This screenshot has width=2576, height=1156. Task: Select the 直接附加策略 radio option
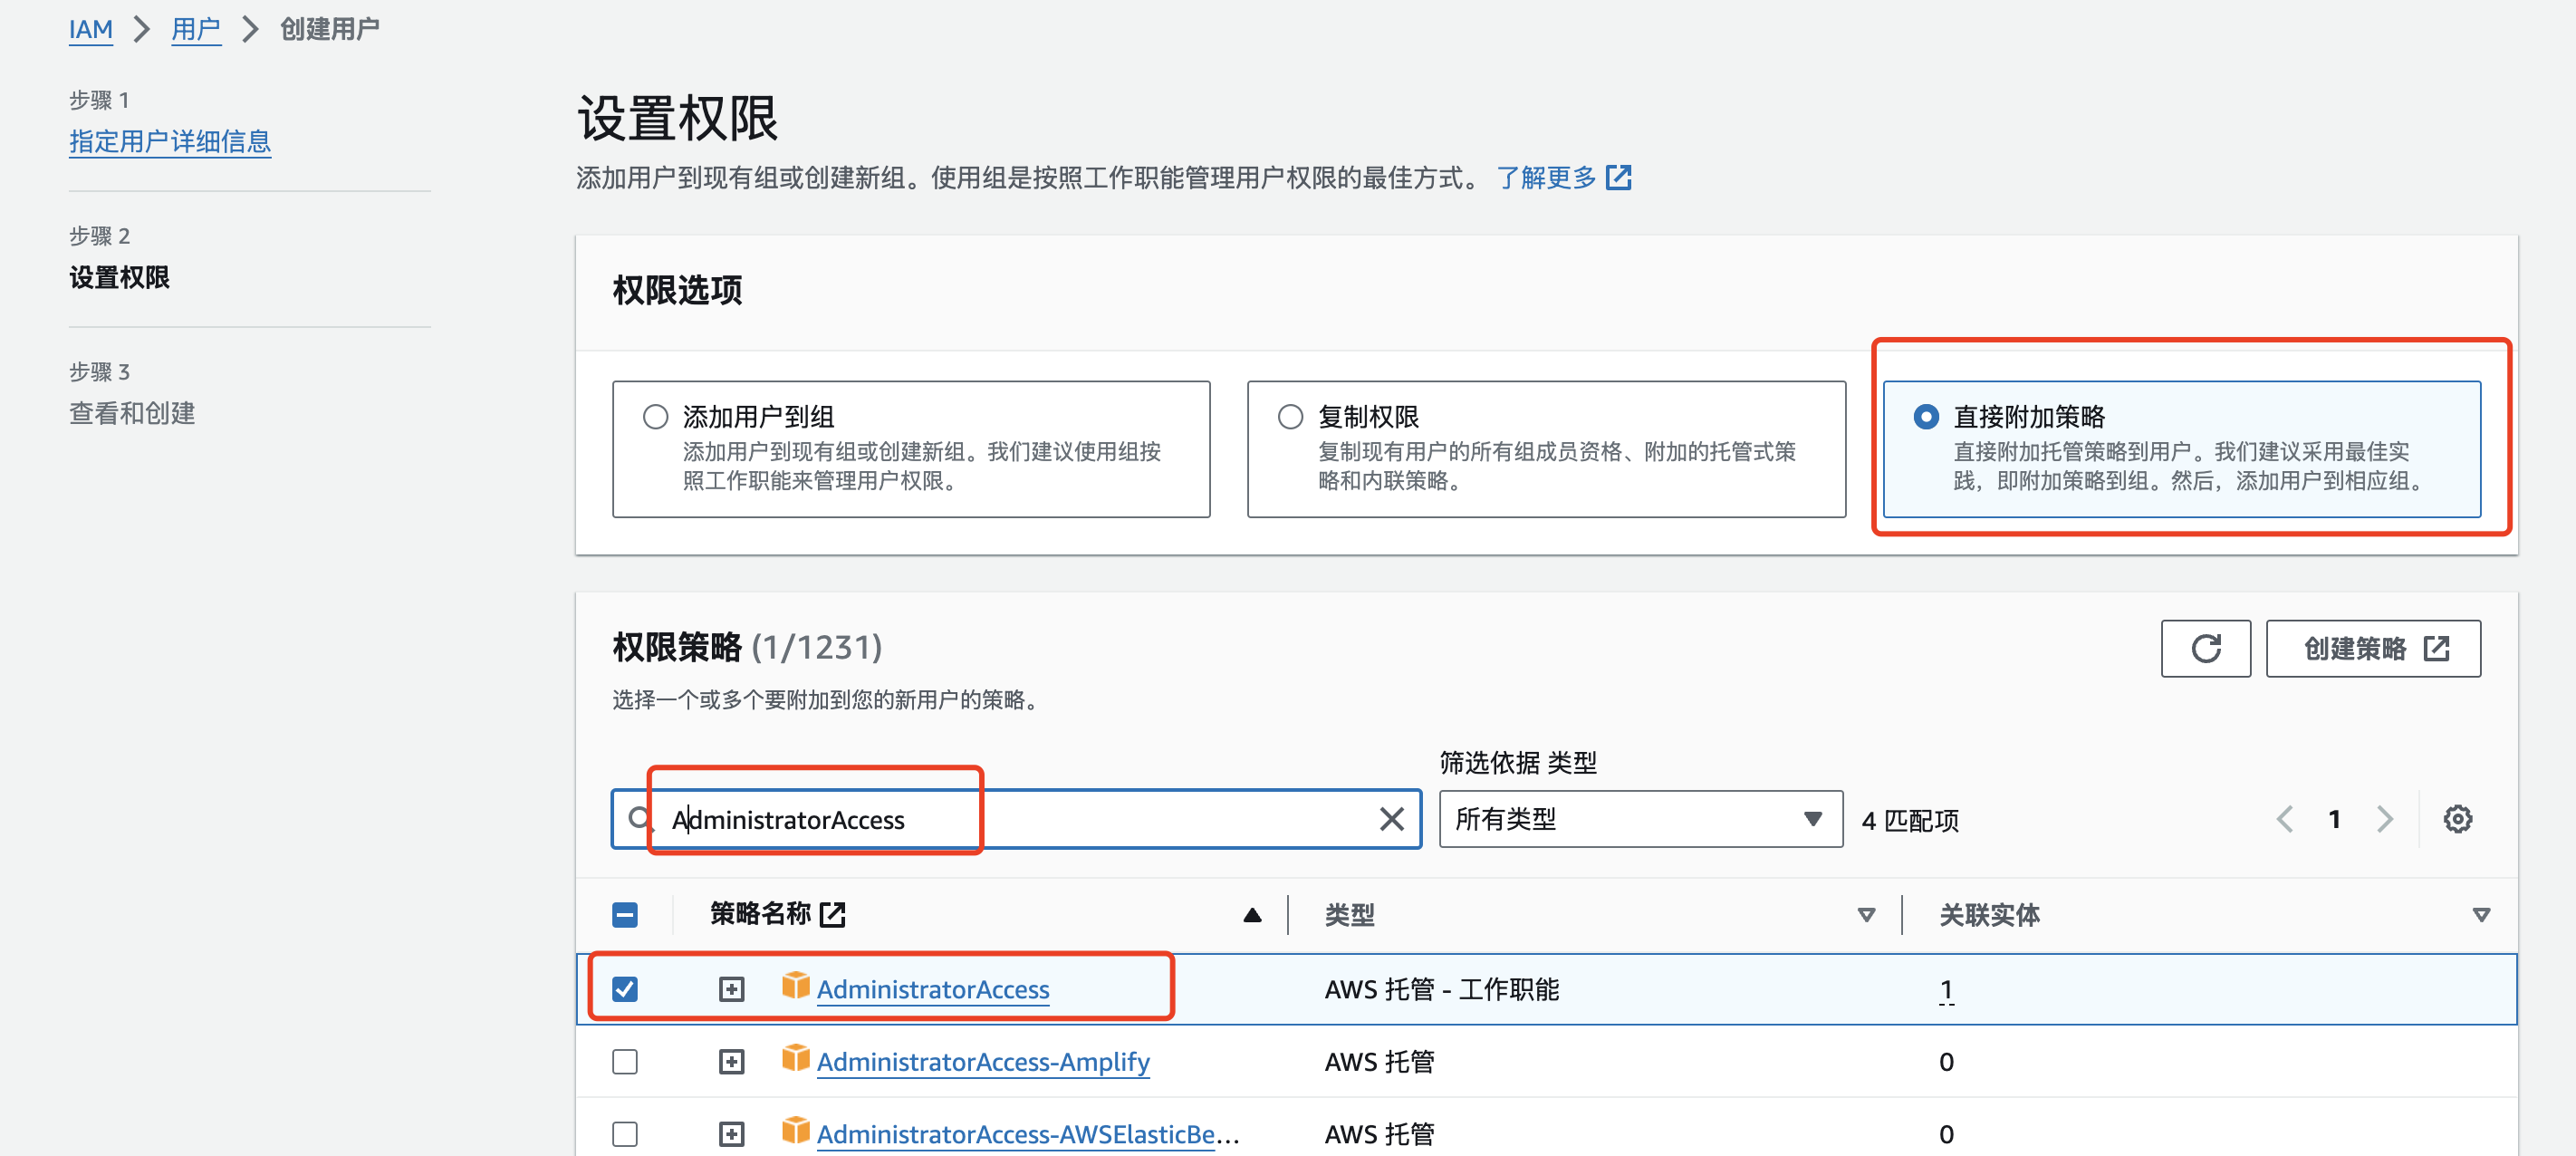pos(1926,416)
